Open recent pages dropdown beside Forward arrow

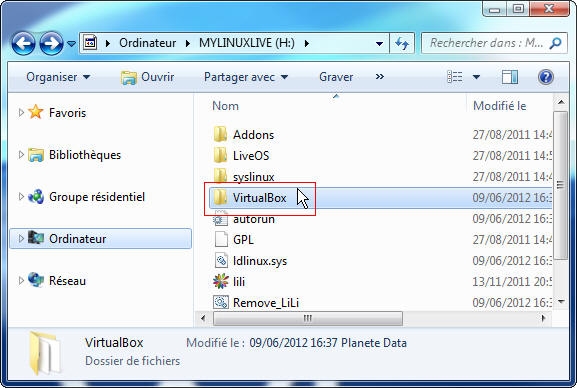click(71, 44)
